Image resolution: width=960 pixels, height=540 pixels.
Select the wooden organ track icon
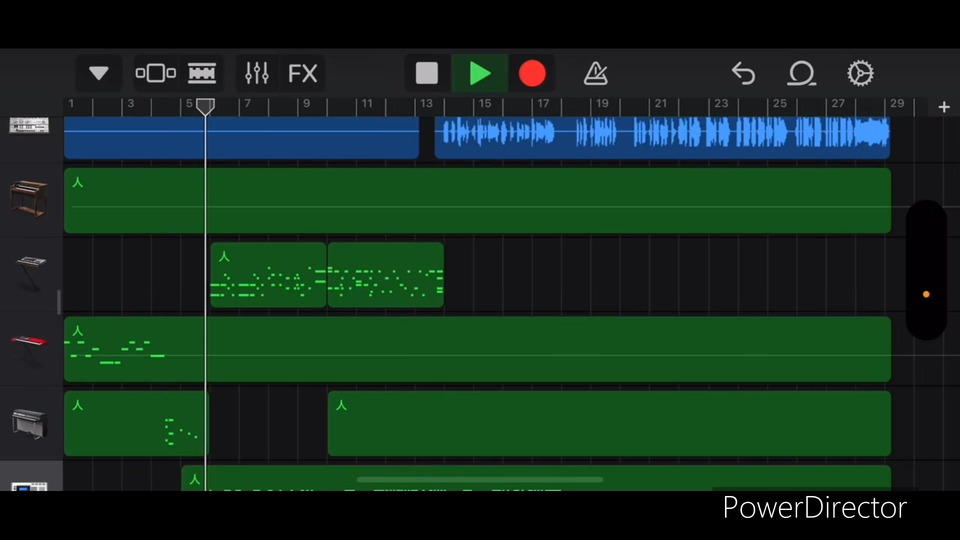point(28,198)
